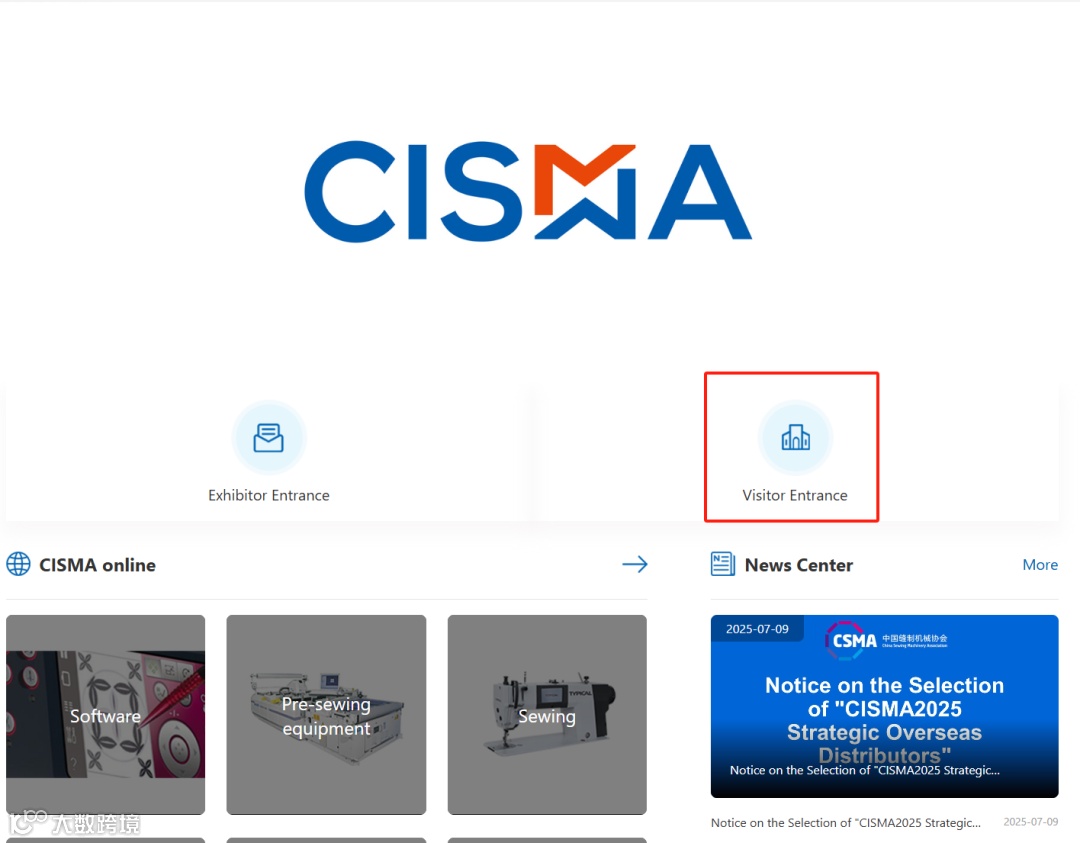Screen dimensions: 1080x843
Task: Open the Software category thumbnail
Action: (x=105, y=715)
